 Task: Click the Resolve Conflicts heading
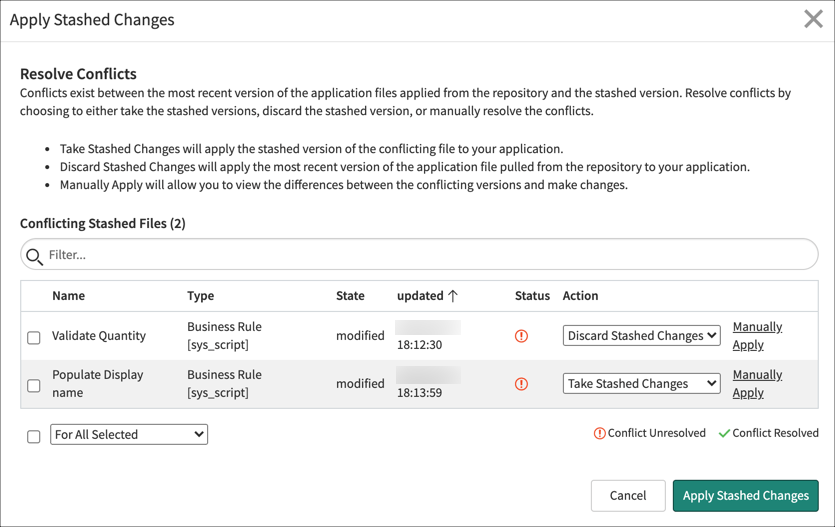point(78,74)
